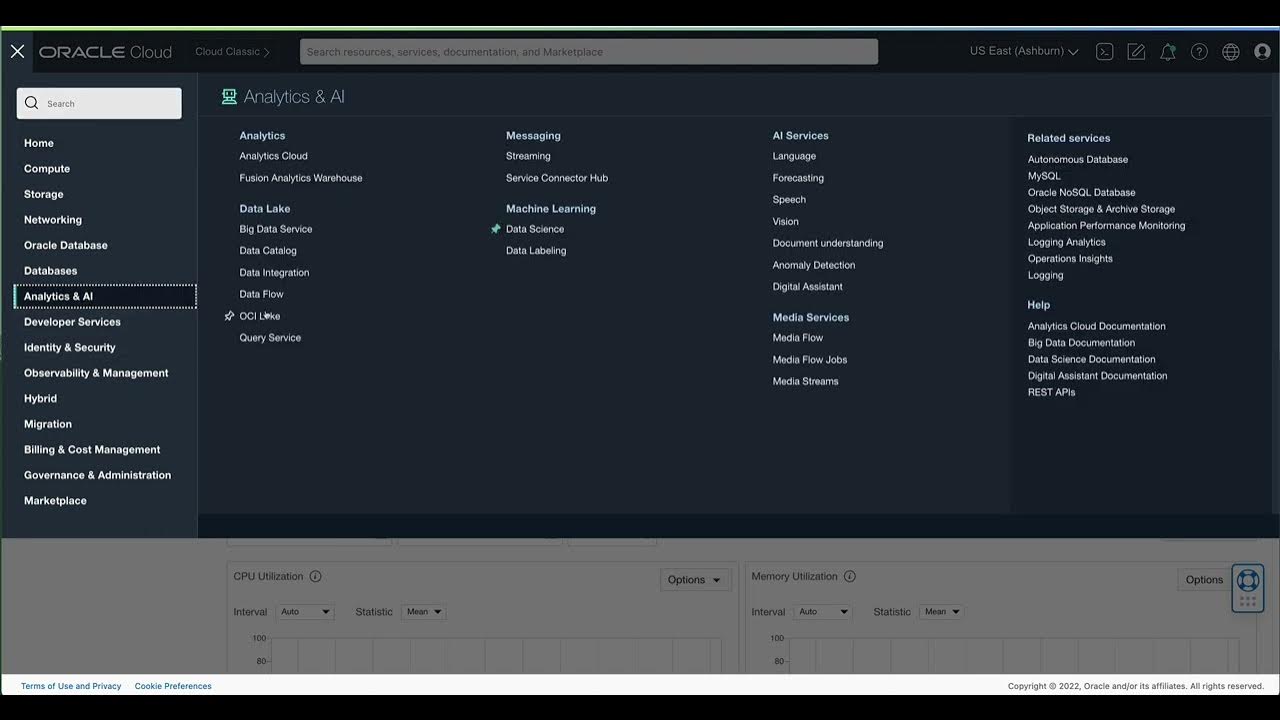
Task: Open Analytics Cloud service link
Action: click(273, 156)
